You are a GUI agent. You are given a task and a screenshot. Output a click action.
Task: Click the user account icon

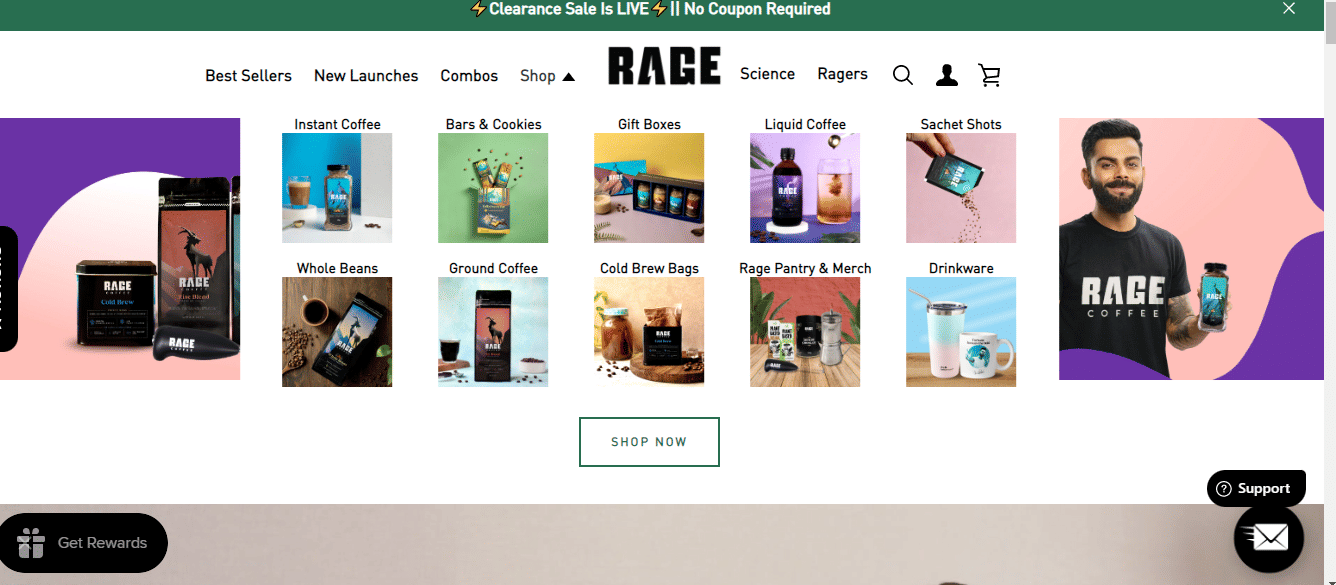point(946,75)
